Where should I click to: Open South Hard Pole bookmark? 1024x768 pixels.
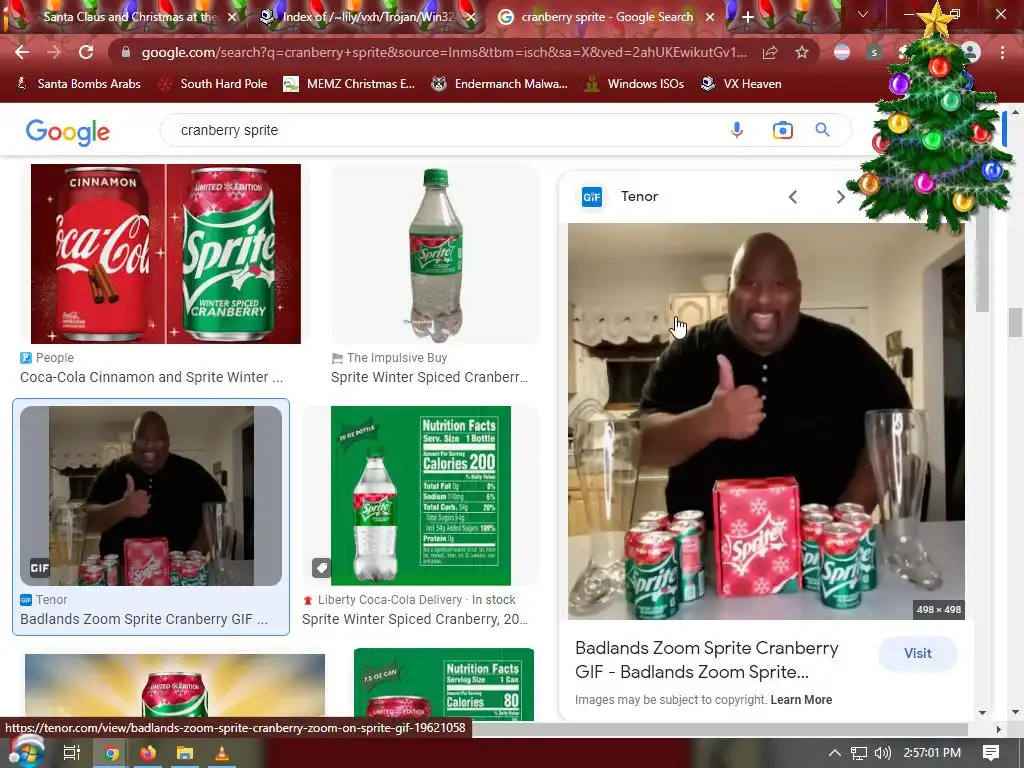point(214,84)
